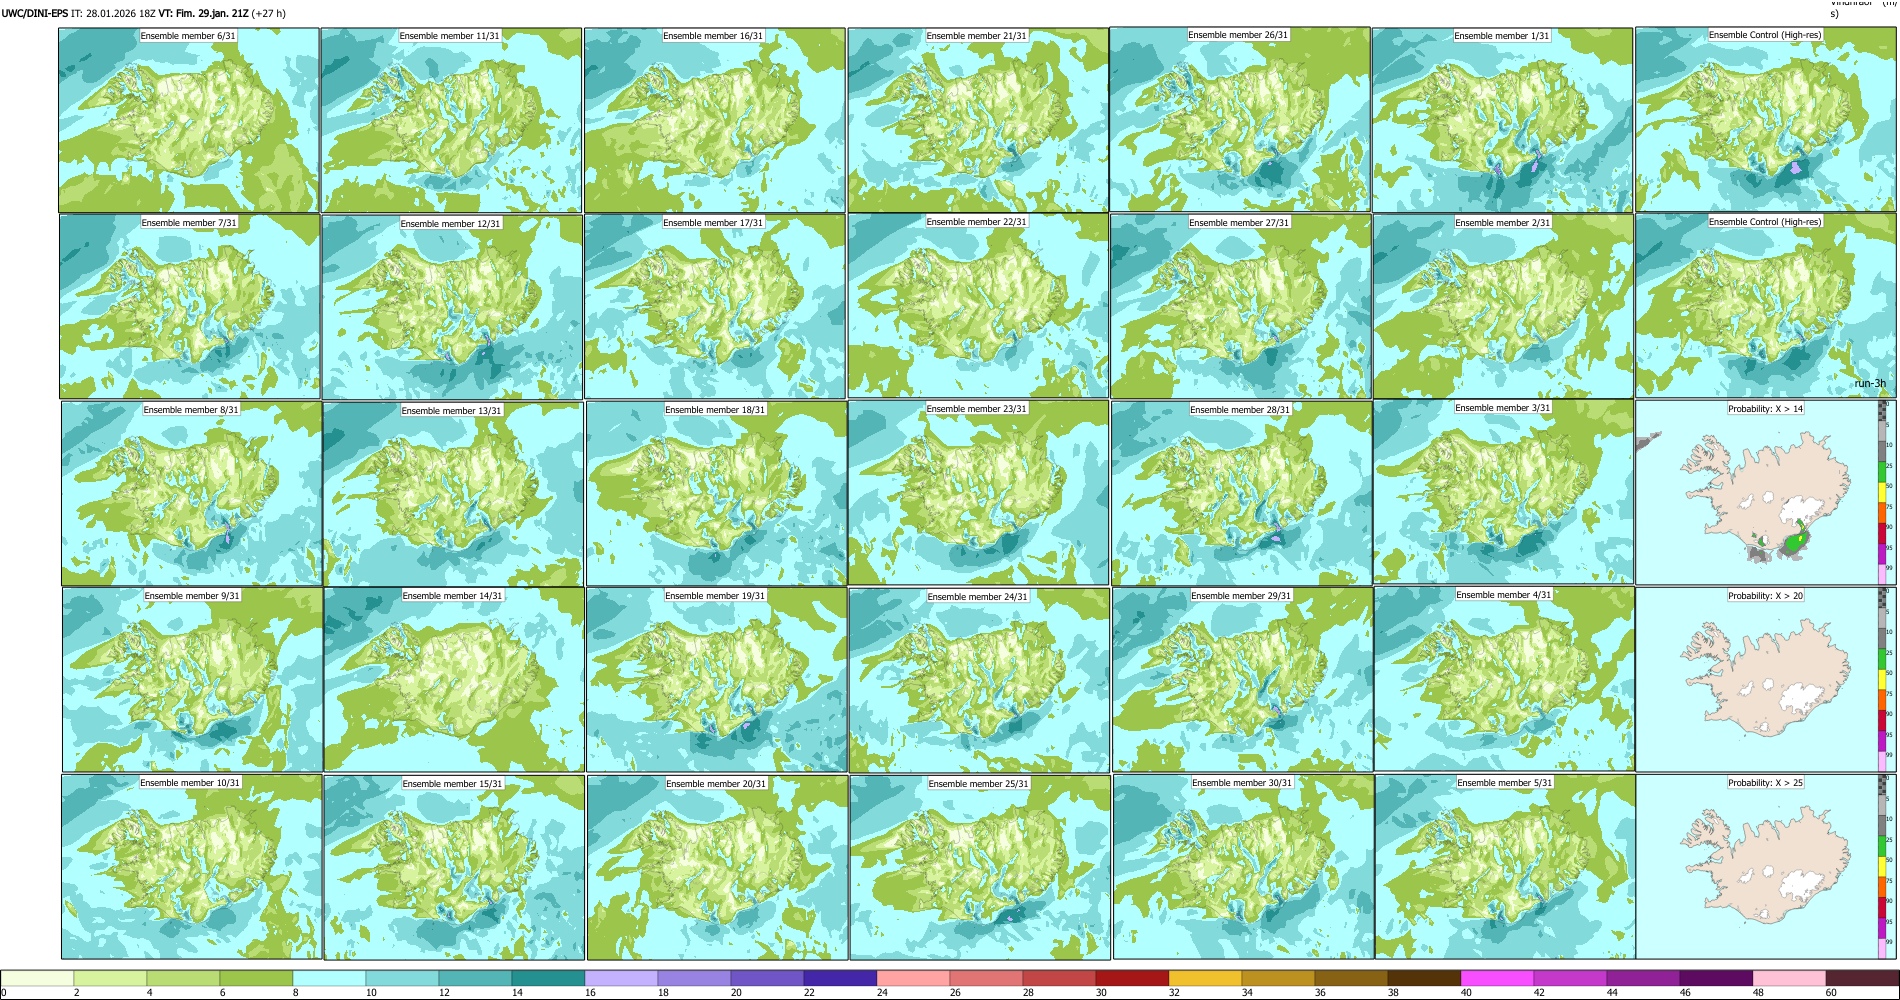Open the Ensemble member 6/31 map panel
Image resolution: width=1900 pixels, height=1000 pixels.
click(188, 120)
